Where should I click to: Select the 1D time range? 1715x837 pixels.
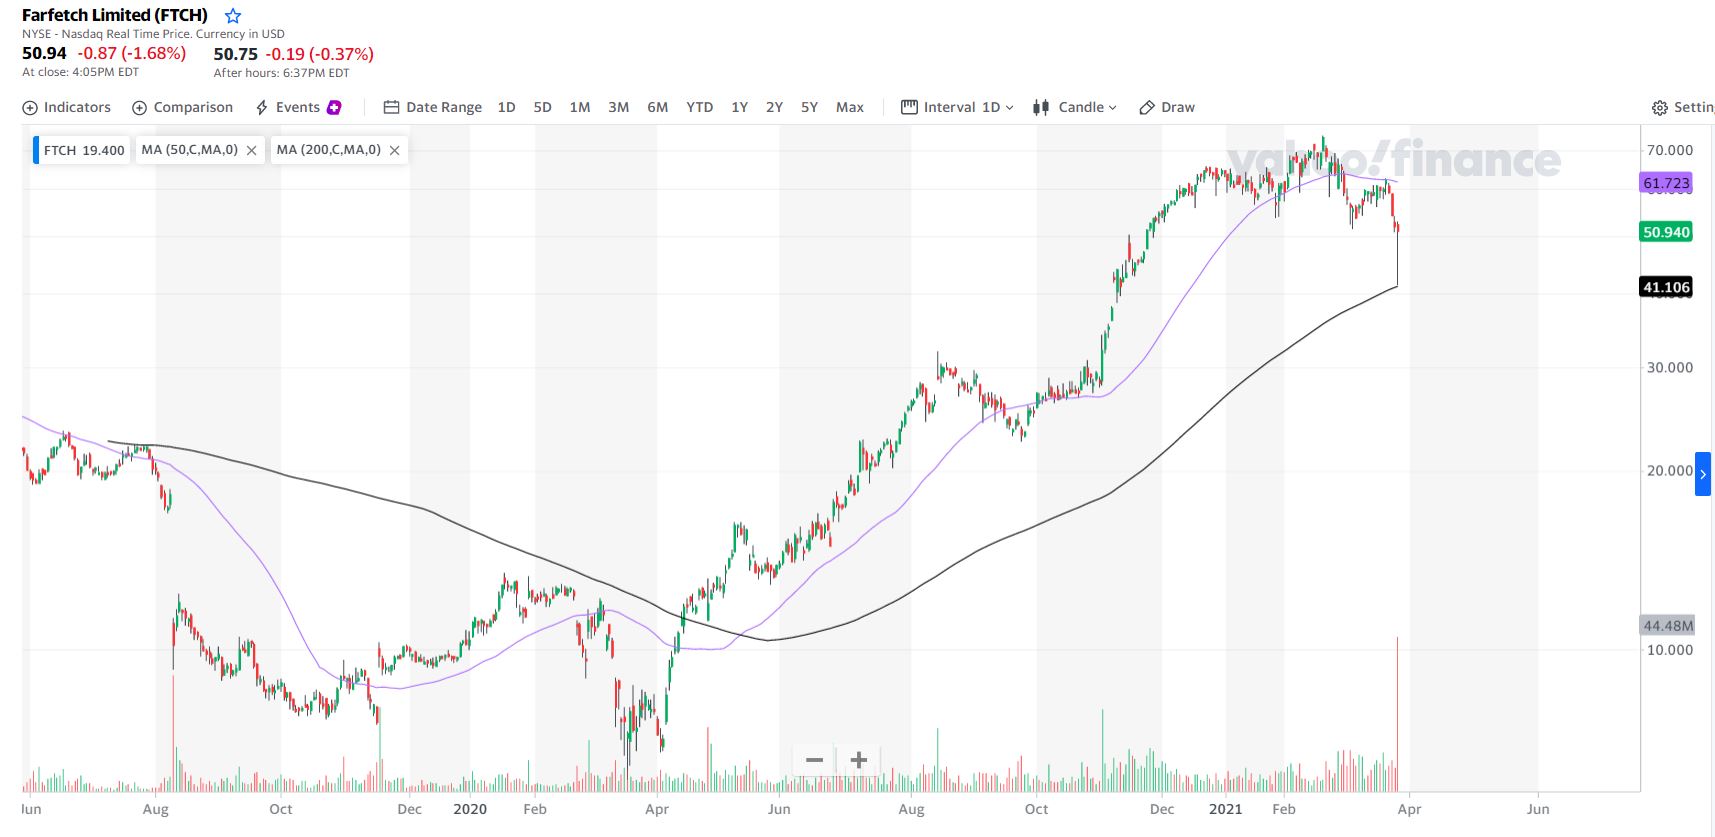pos(507,107)
